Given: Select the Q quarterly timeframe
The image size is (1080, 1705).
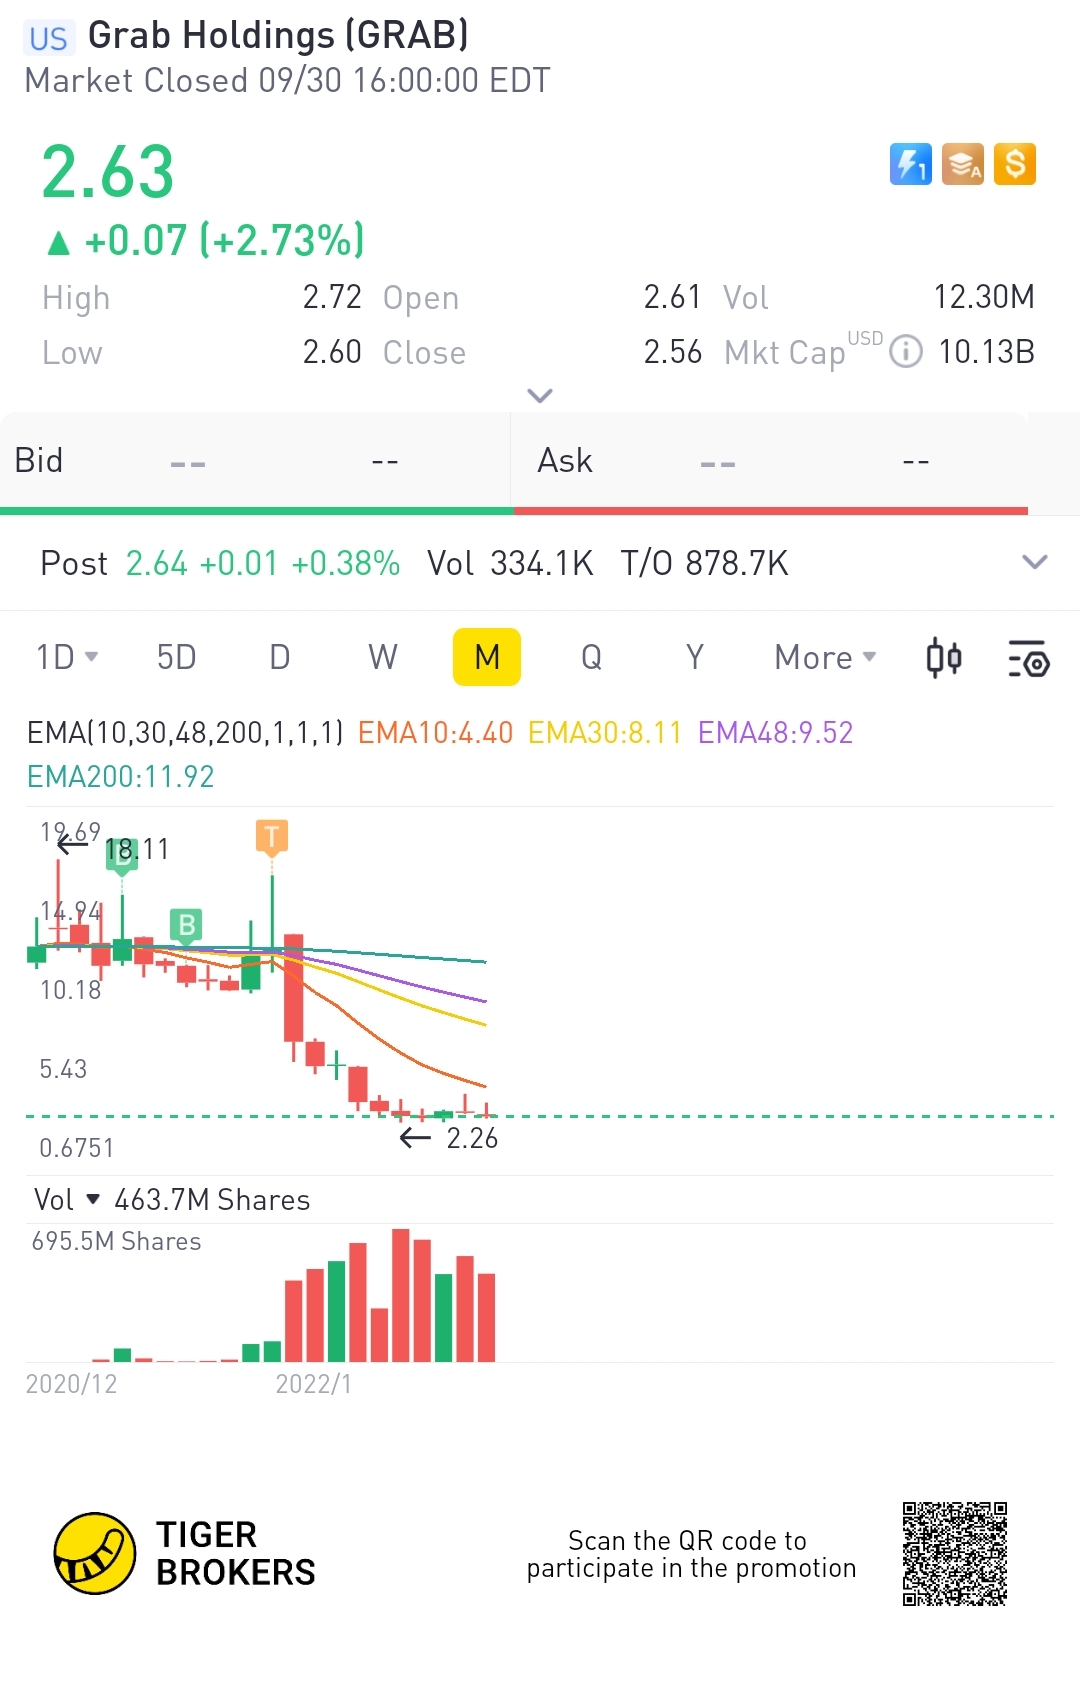Looking at the screenshot, I should coord(591,657).
